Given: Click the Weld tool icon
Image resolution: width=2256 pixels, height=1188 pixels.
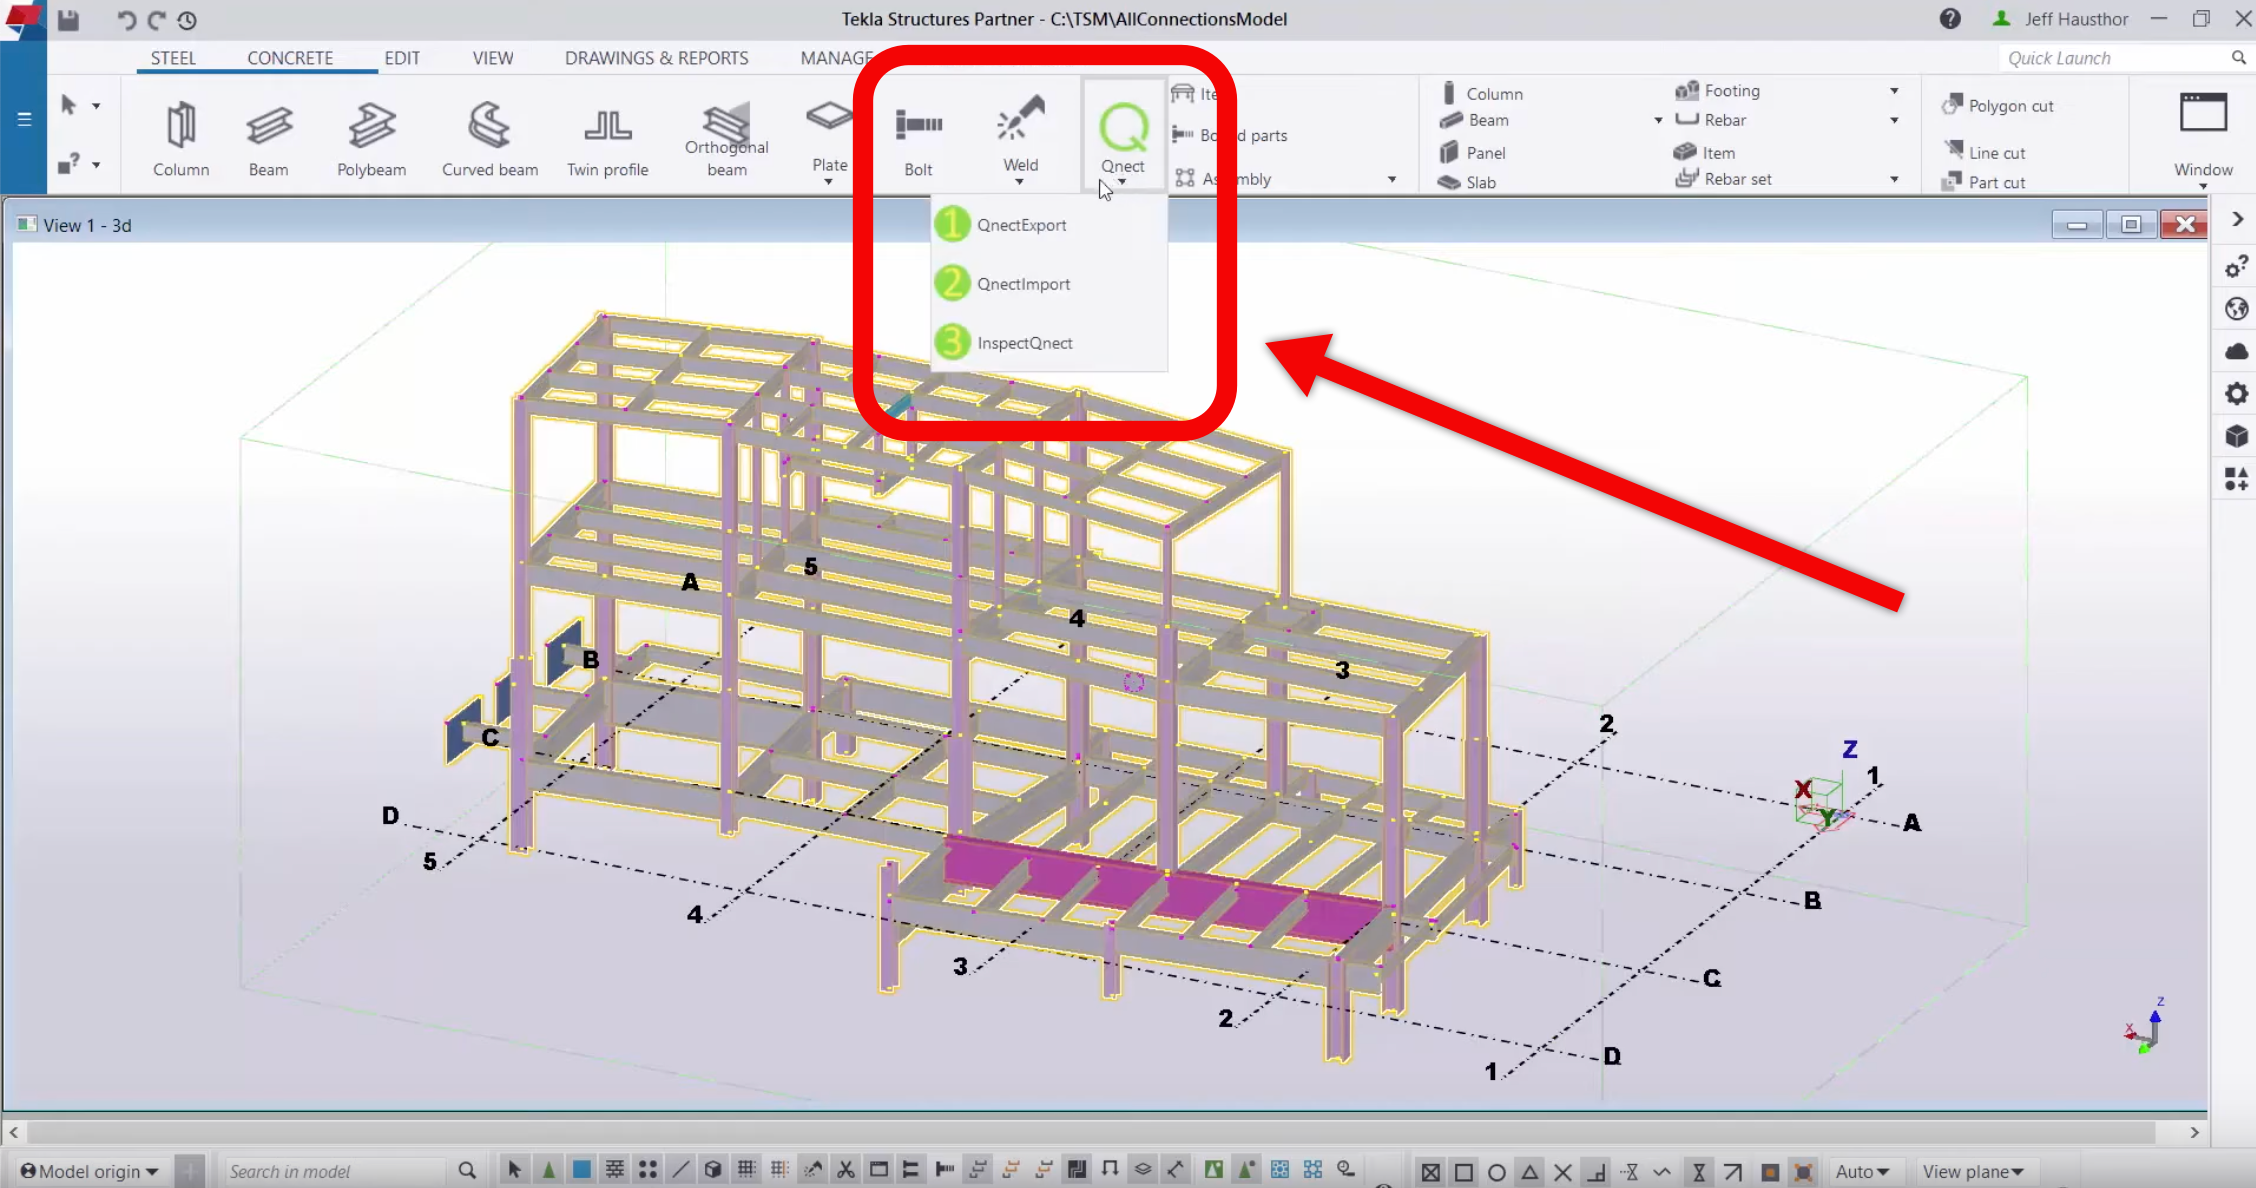Looking at the screenshot, I should point(1020,120).
